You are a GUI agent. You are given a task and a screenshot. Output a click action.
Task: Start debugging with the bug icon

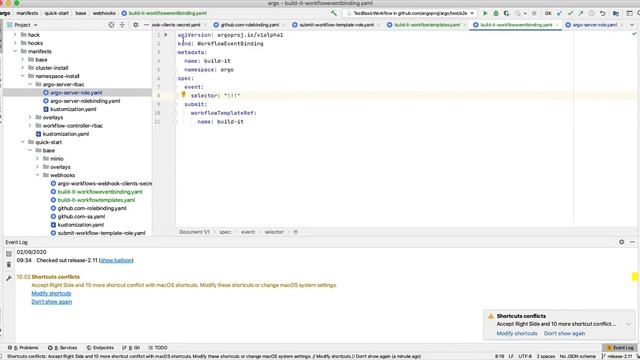coord(496,13)
